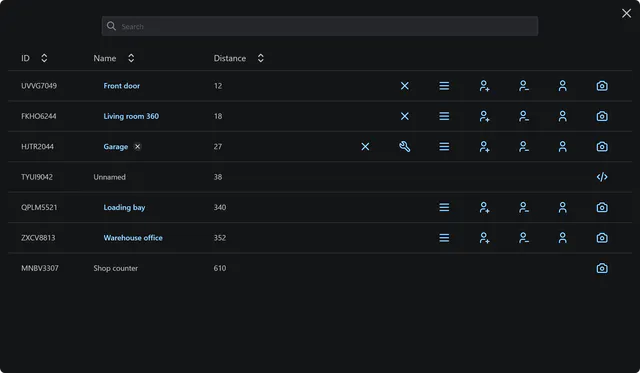Open list menu icon for Loading bay
Screen dimensions: 640x373
(444, 207)
